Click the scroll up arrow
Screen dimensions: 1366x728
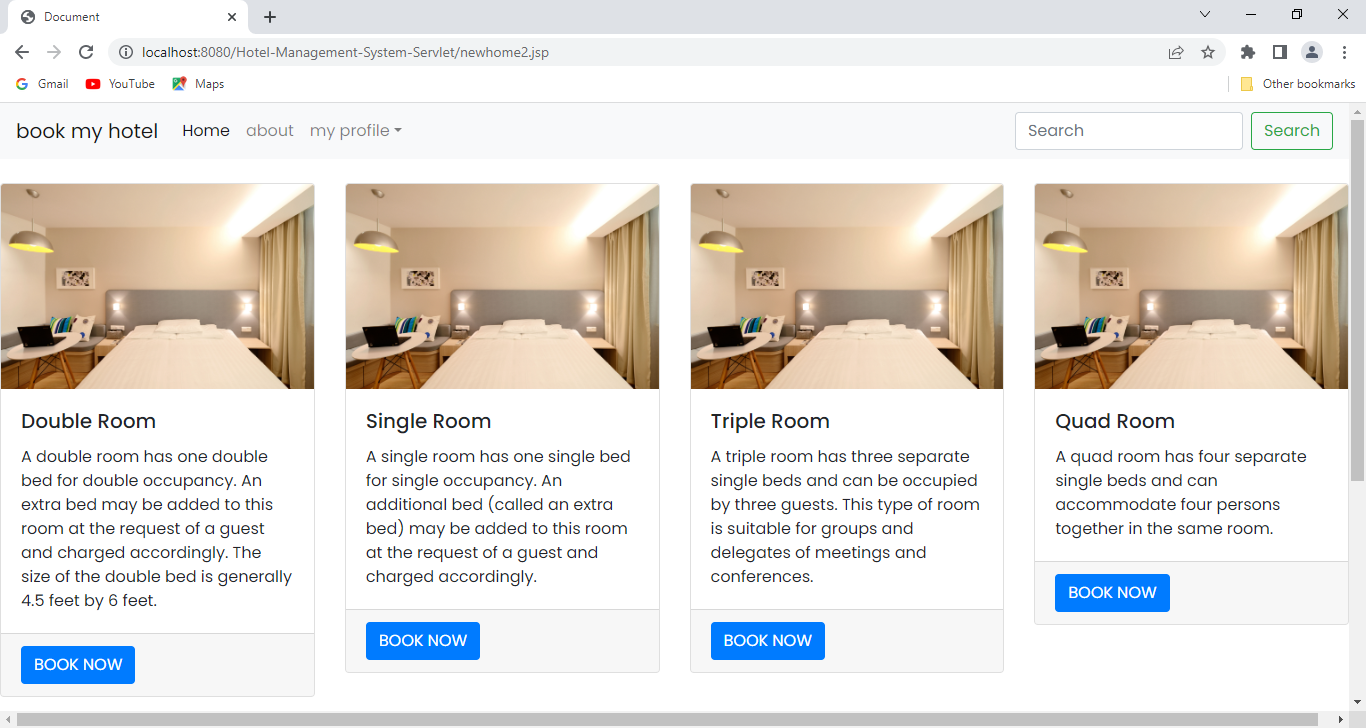tap(1358, 111)
